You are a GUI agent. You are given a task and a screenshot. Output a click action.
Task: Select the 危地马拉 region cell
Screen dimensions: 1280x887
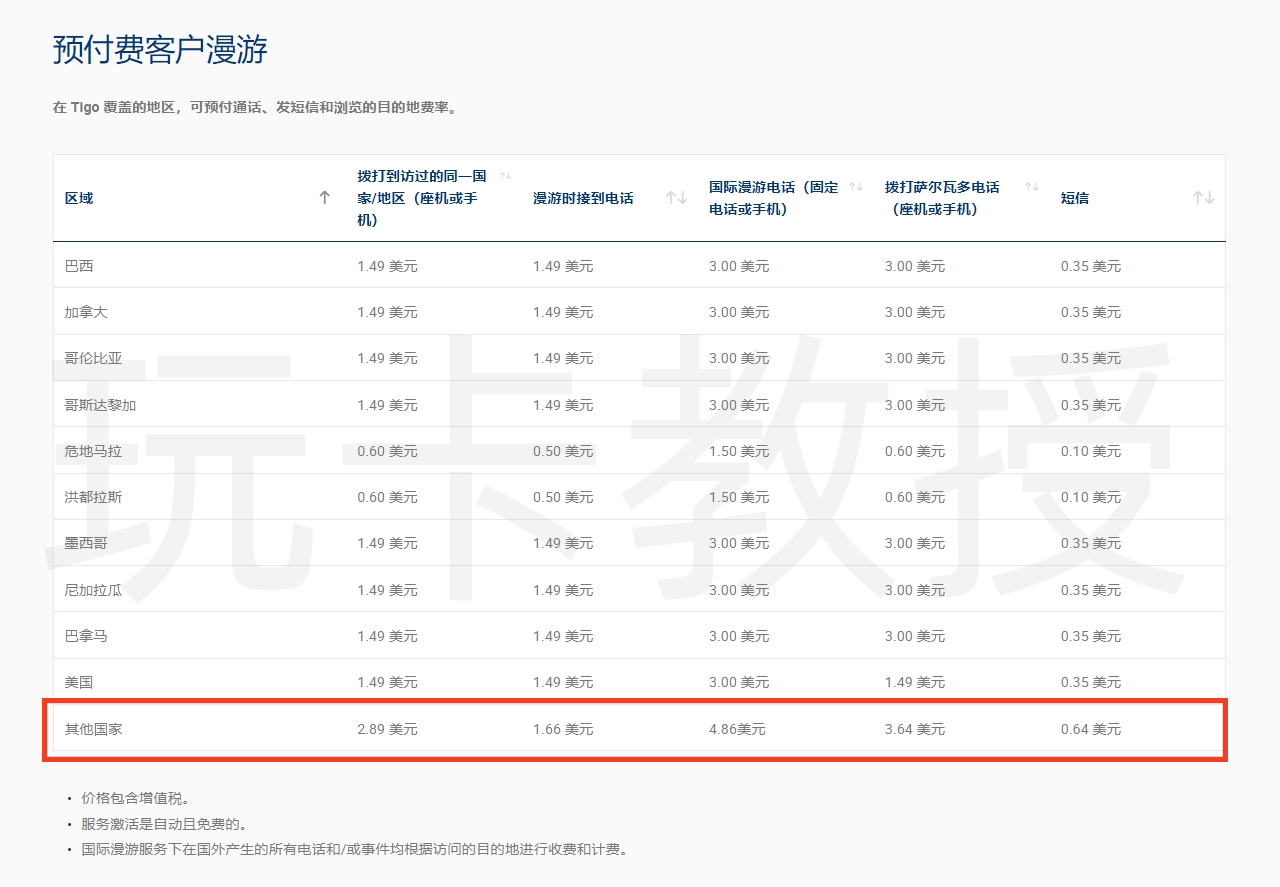pyautogui.click(x=93, y=451)
